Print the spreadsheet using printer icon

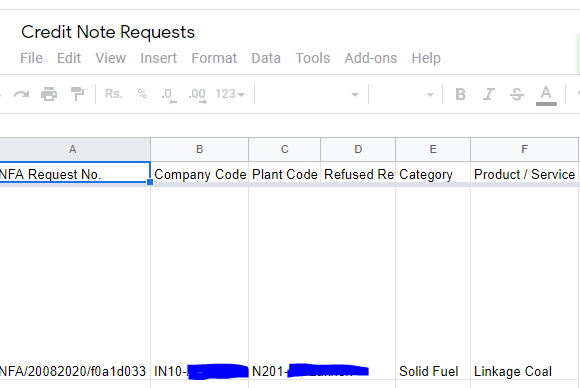(x=49, y=94)
